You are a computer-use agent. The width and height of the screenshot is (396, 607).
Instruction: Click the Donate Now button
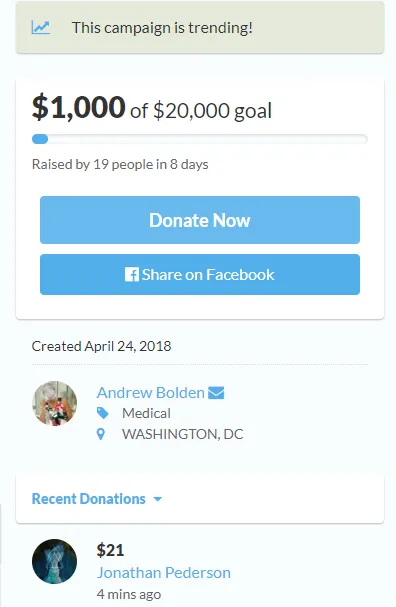(x=200, y=220)
